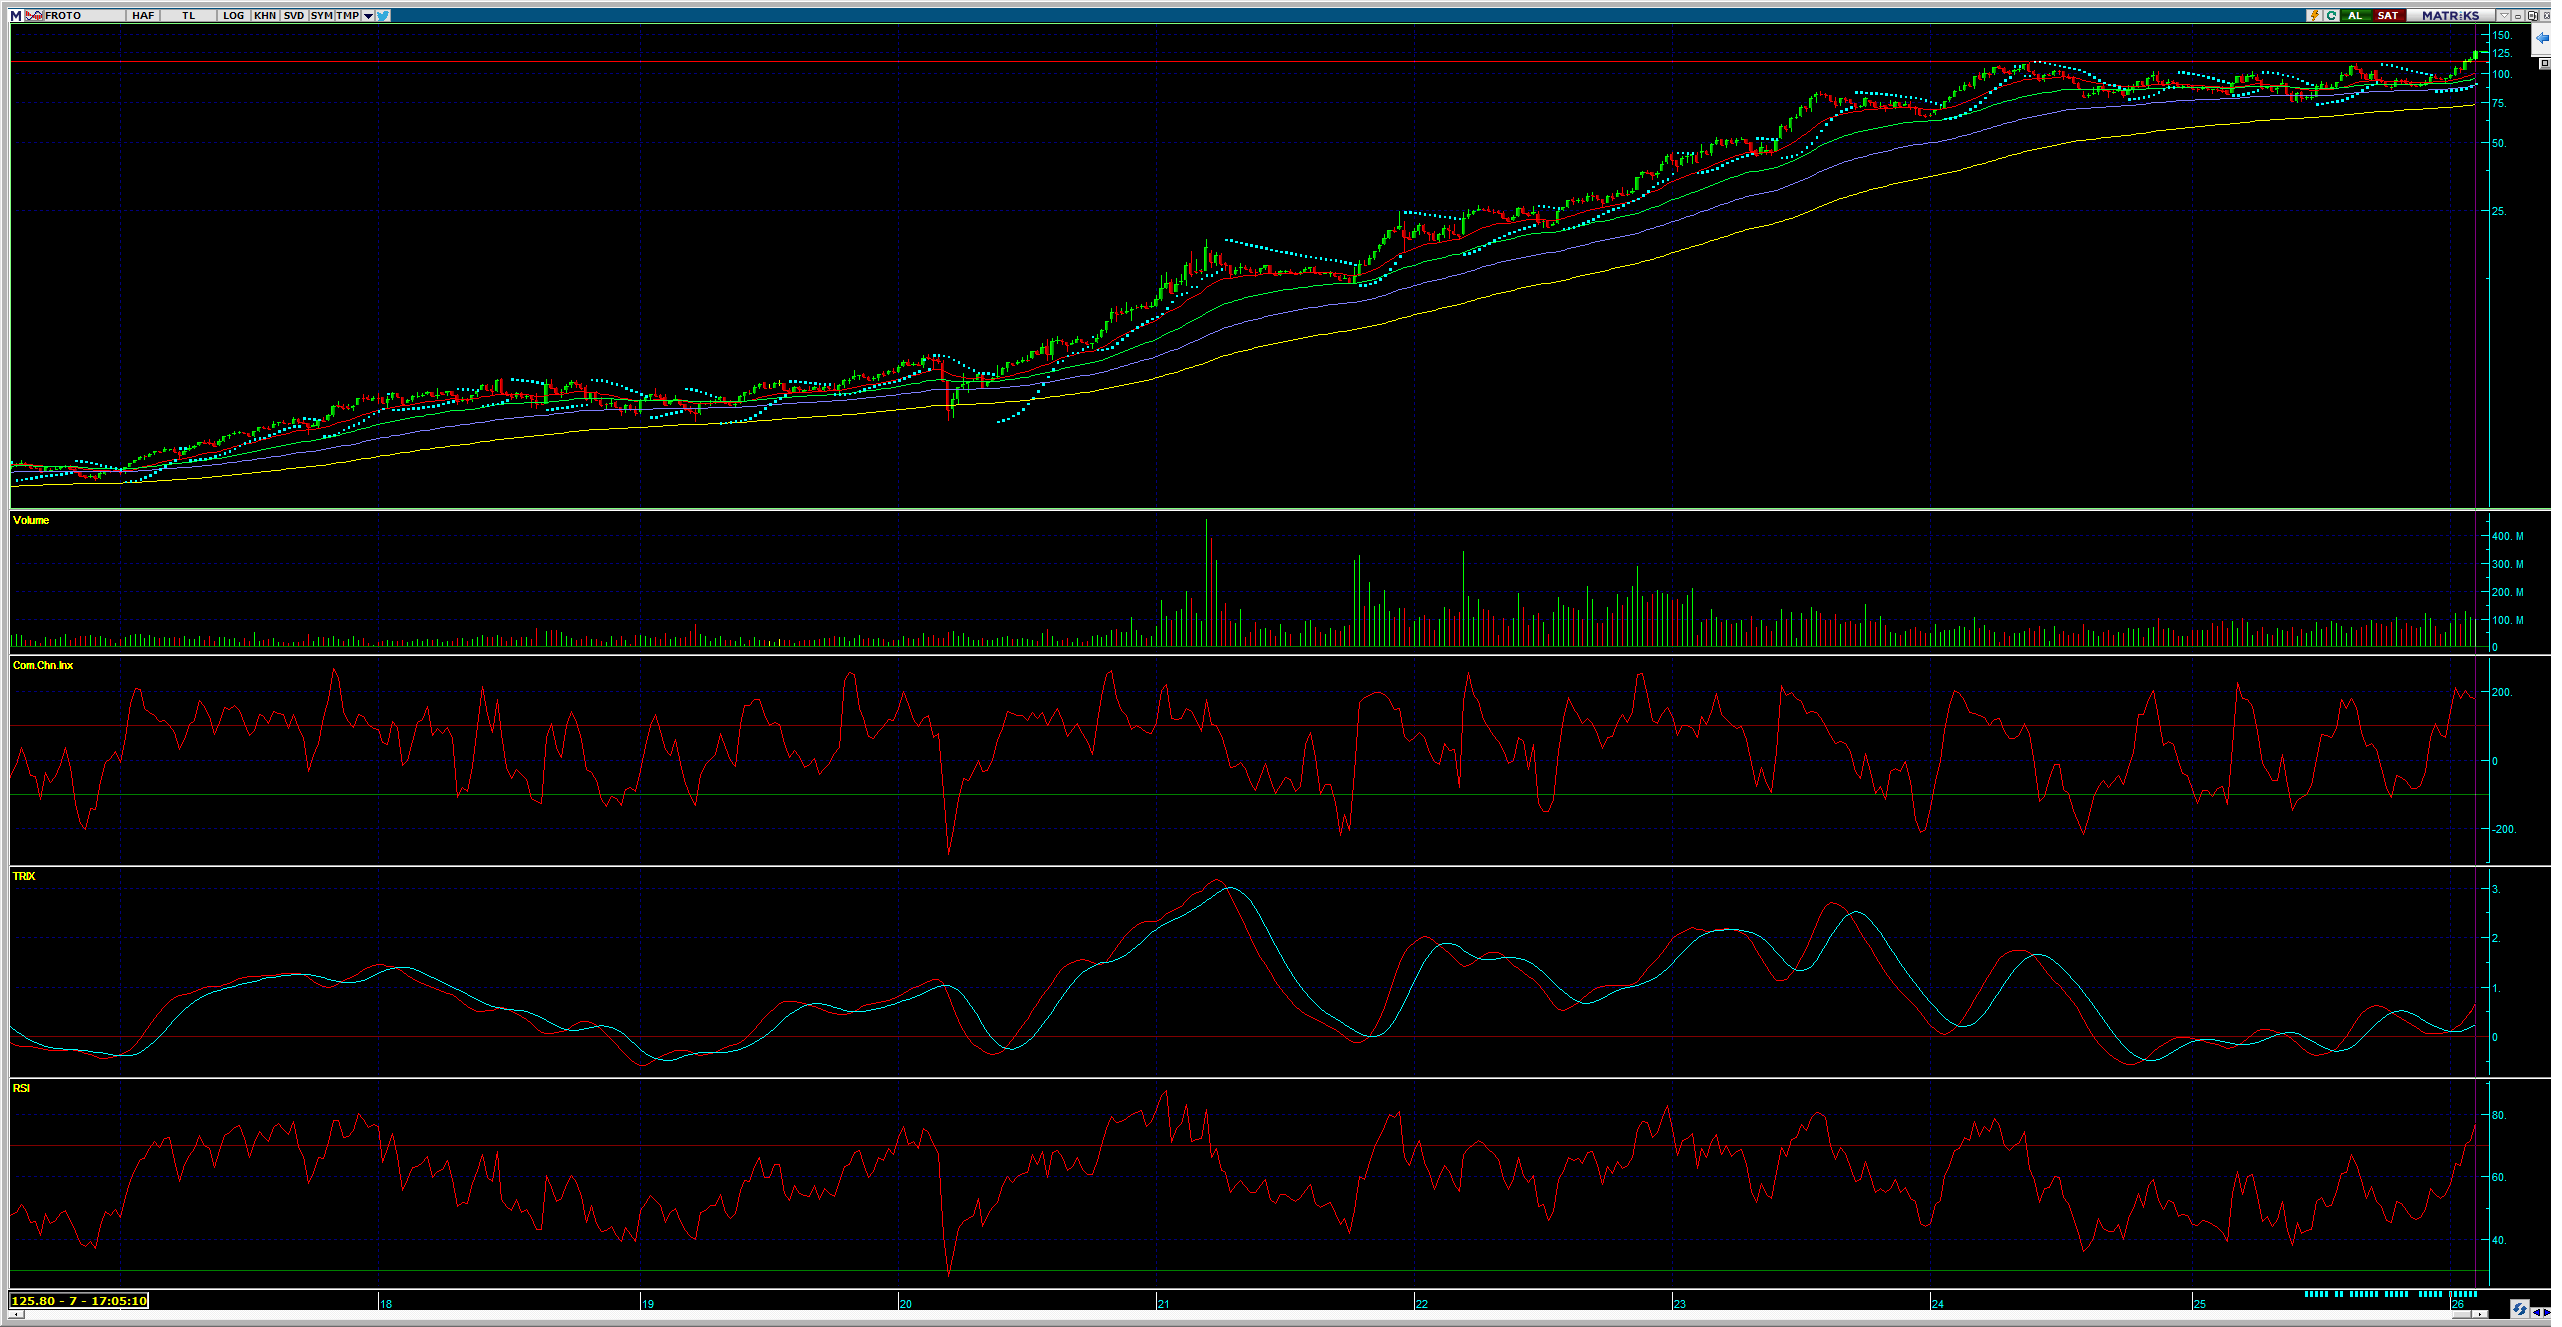Toggle the SVD option
The image size is (2562, 1327).
click(x=293, y=15)
